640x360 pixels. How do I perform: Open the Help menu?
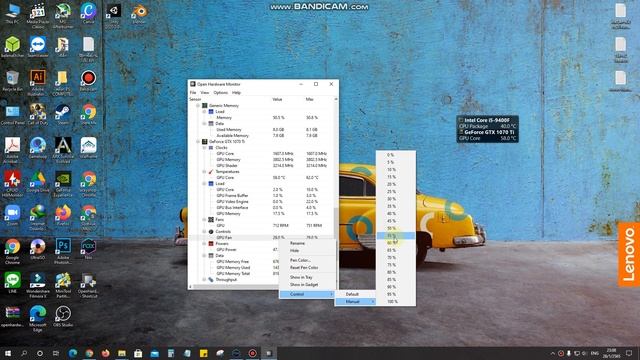point(236,93)
